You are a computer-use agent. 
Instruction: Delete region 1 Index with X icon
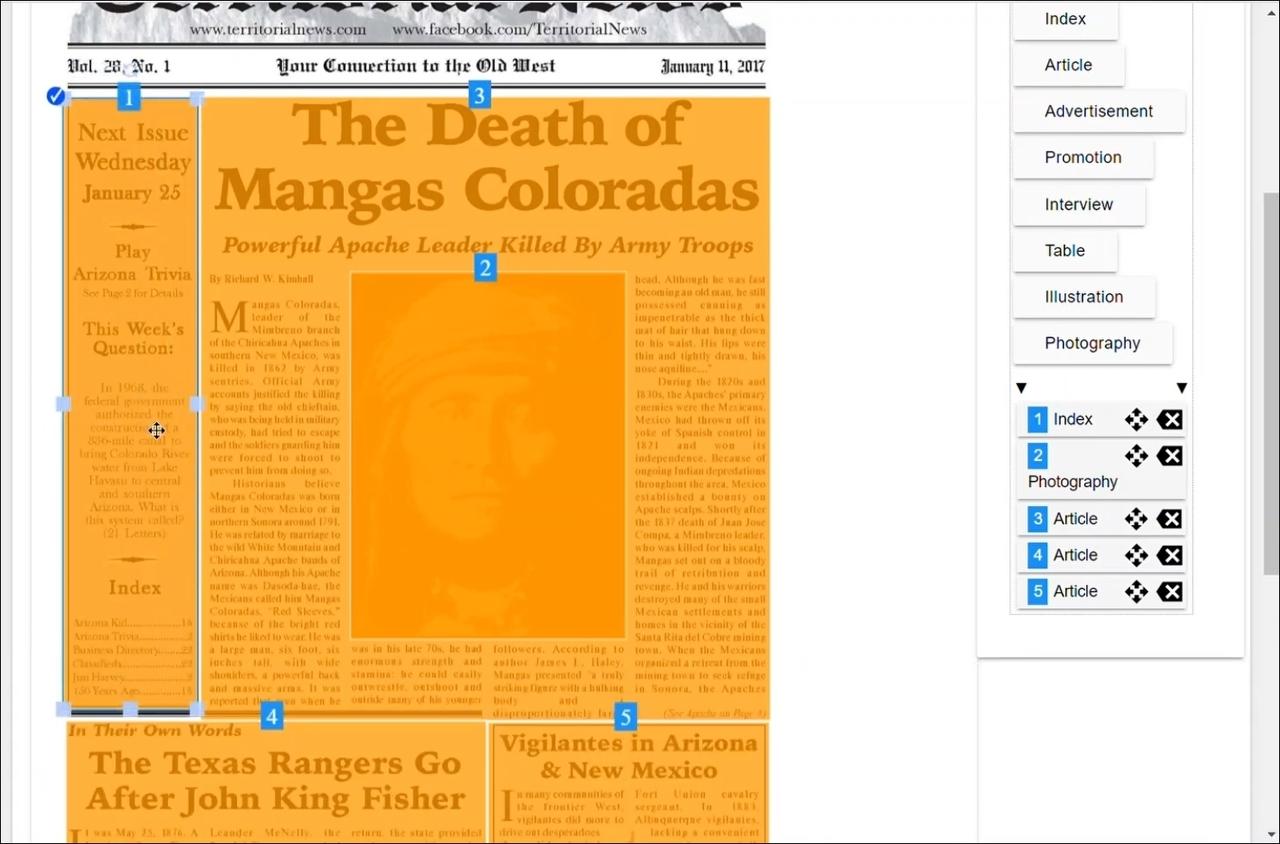click(1169, 419)
